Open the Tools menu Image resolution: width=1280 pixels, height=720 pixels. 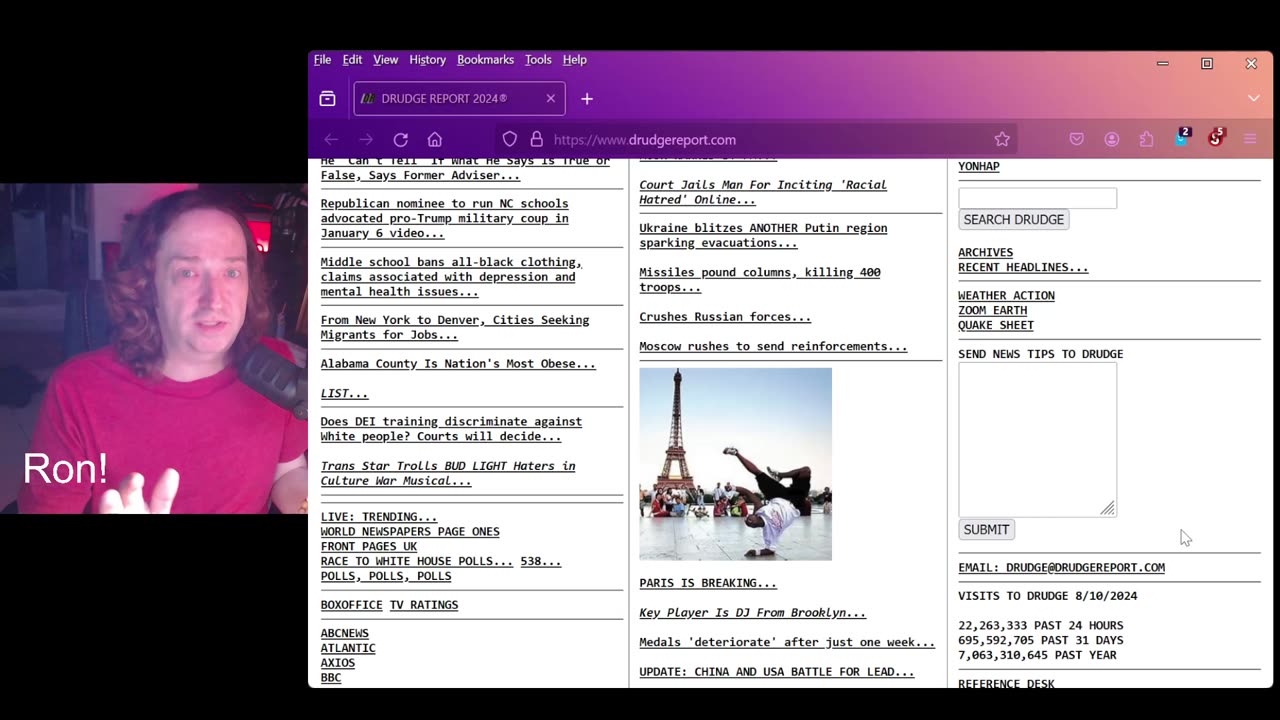[x=538, y=60]
